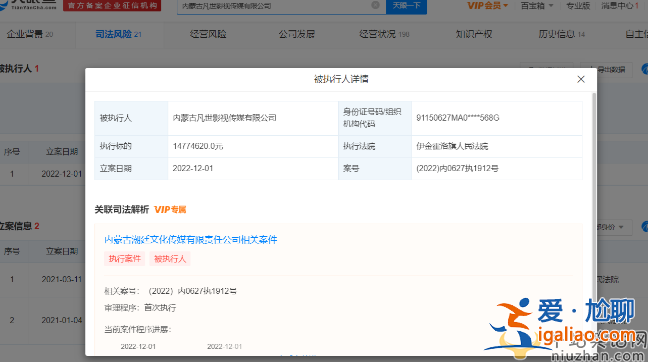Click the 被执行人 red tag

(x=170, y=259)
